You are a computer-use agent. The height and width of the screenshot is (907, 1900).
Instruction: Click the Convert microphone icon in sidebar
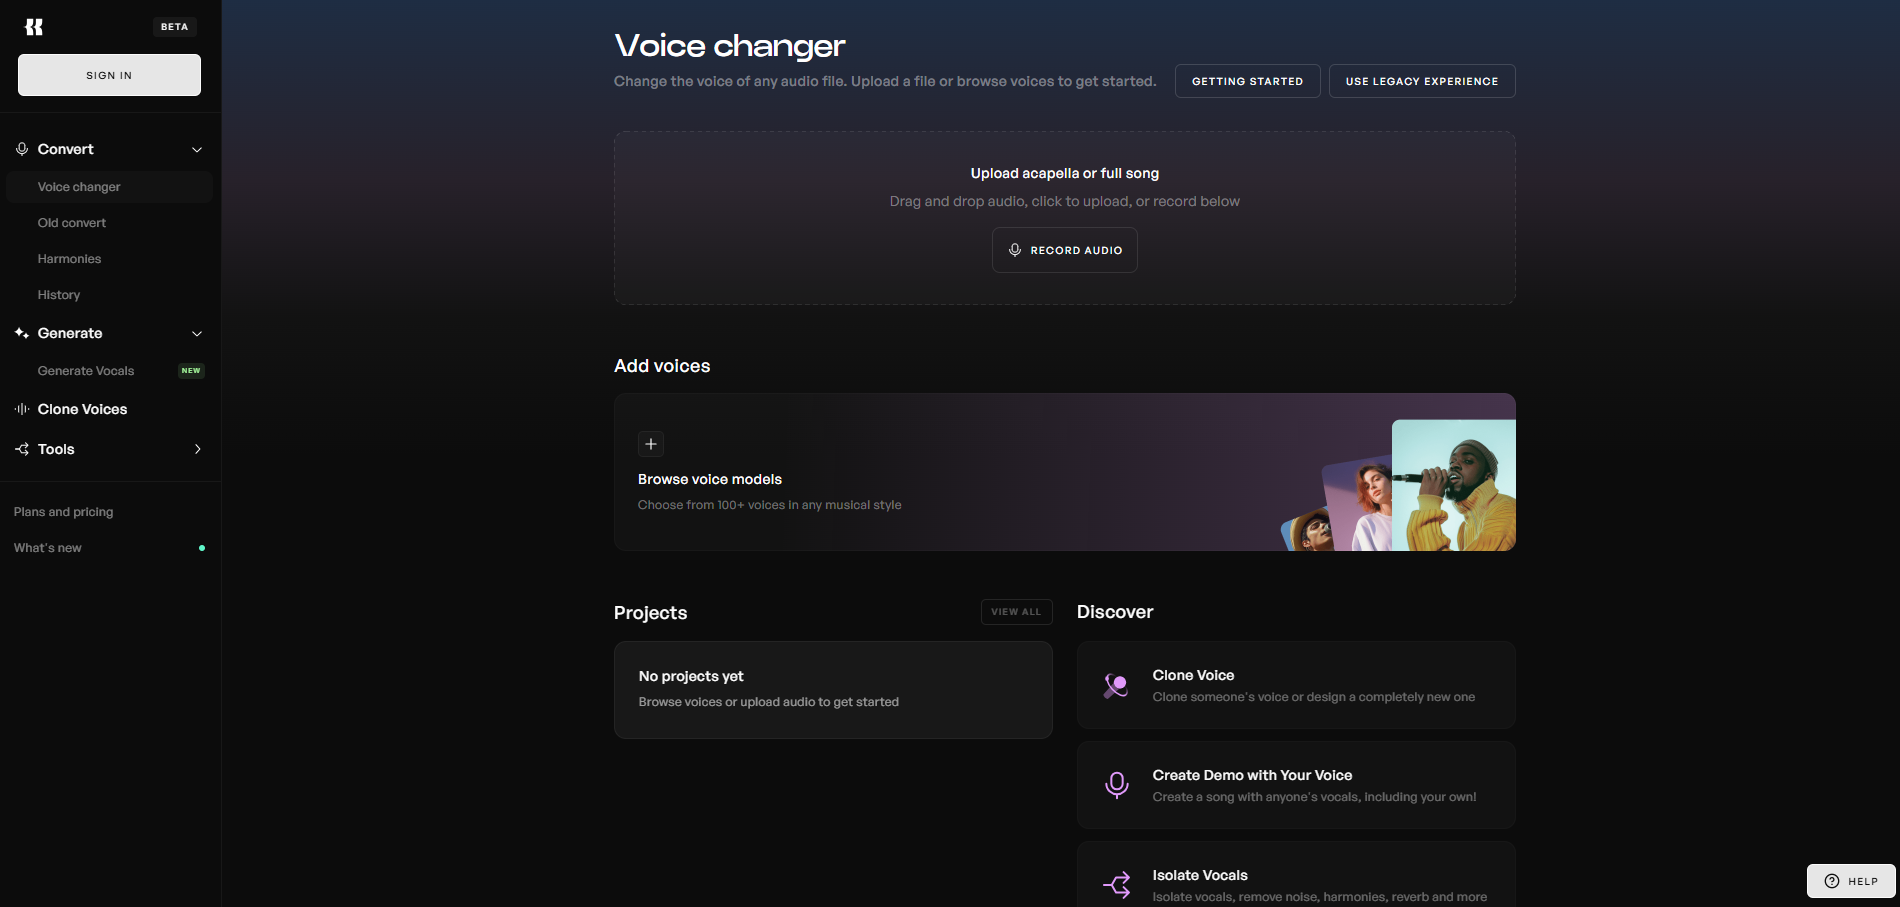pyautogui.click(x=22, y=149)
